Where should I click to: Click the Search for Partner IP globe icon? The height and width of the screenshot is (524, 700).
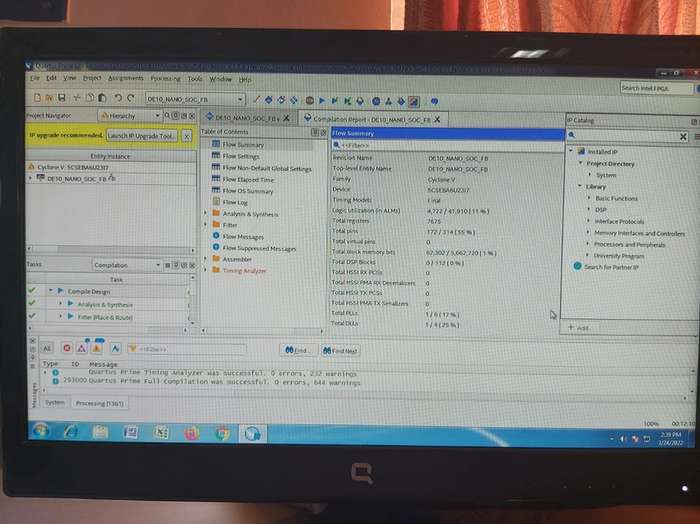point(577,266)
